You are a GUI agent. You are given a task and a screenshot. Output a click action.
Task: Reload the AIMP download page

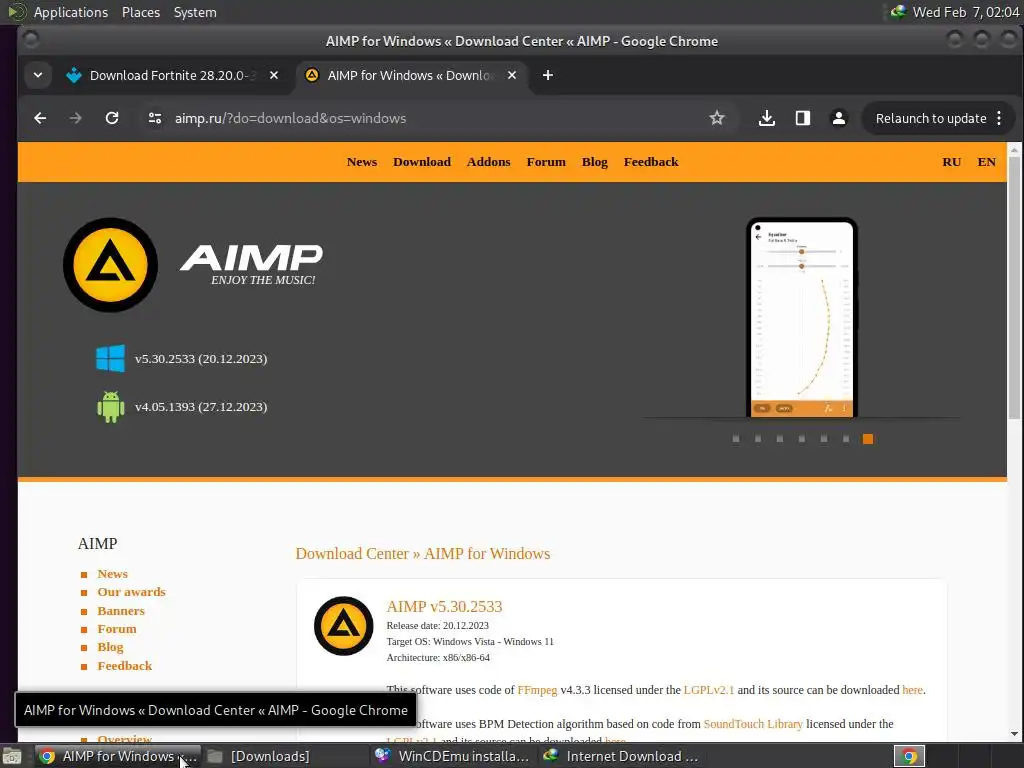[x=112, y=118]
